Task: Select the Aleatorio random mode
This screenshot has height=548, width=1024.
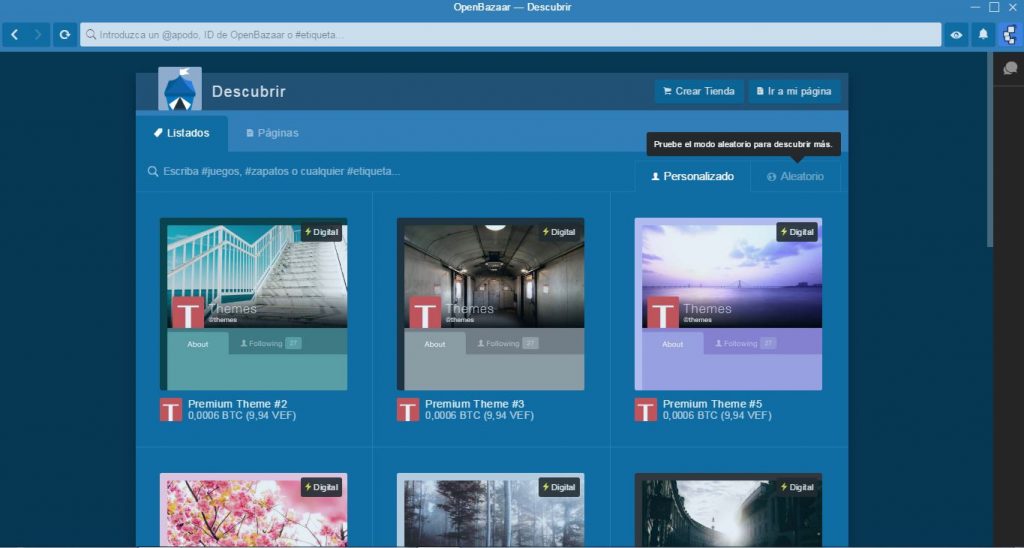Action: point(795,176)
